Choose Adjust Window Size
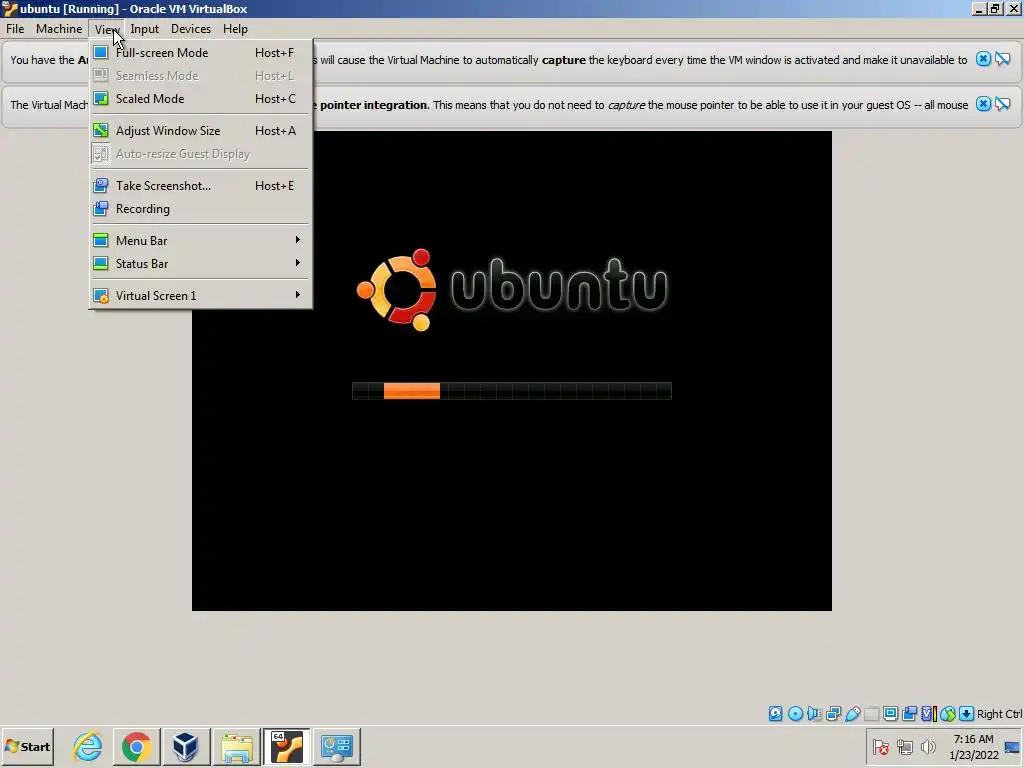Image resolution: width=1024 pixels, height=768 pixels. pos(200,131)
